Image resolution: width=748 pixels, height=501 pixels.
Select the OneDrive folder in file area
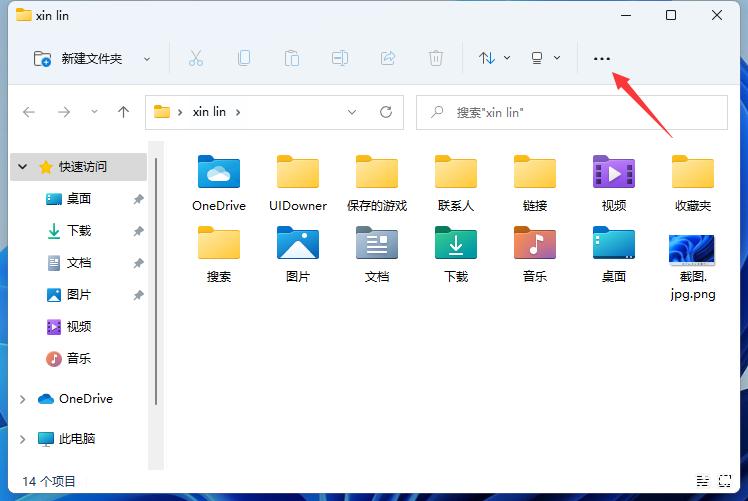coord(219,184)
